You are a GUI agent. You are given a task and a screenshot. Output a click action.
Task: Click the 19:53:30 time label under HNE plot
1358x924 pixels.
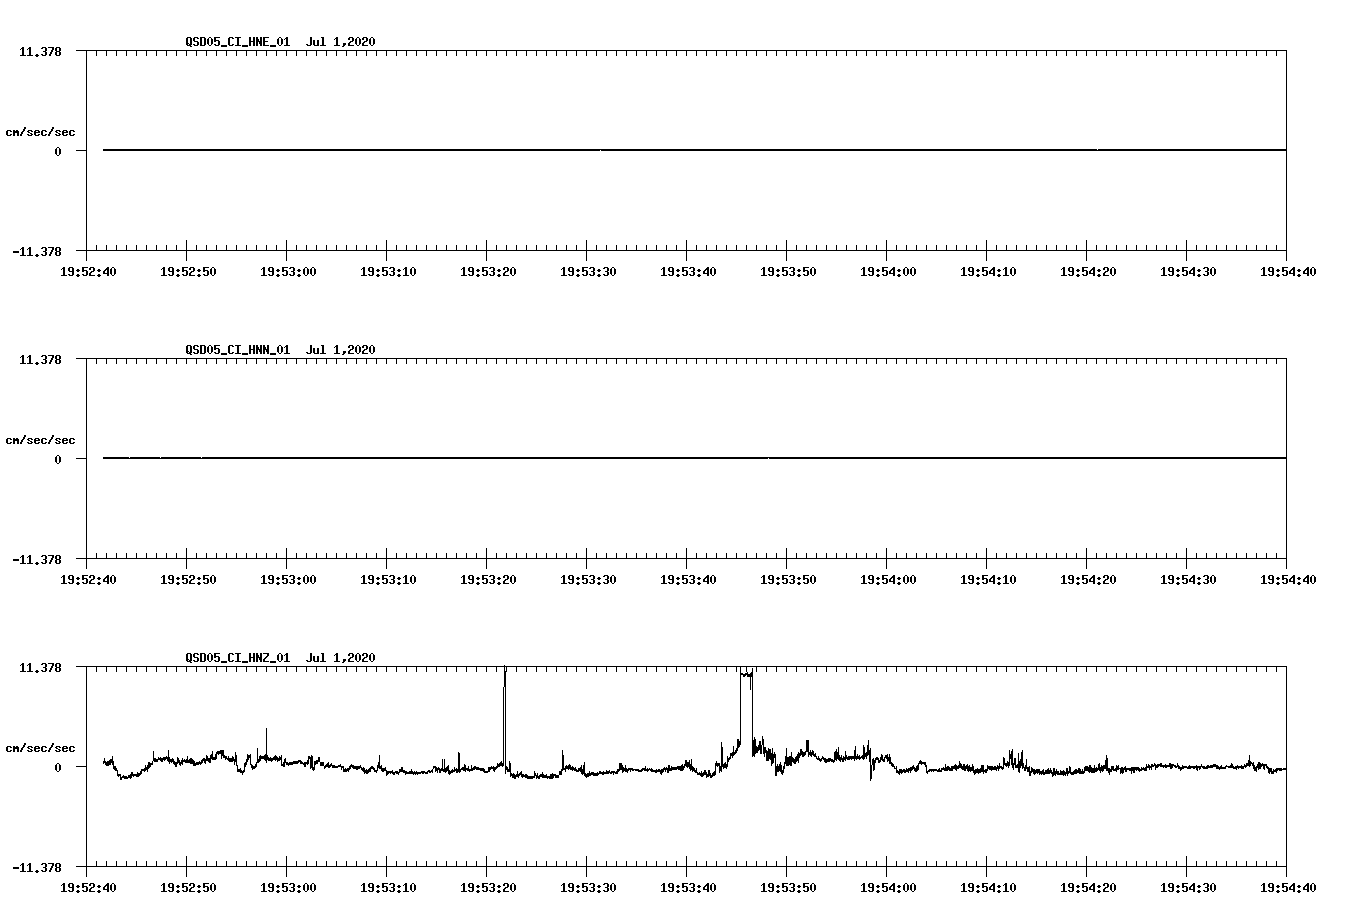tap(588, 271)
